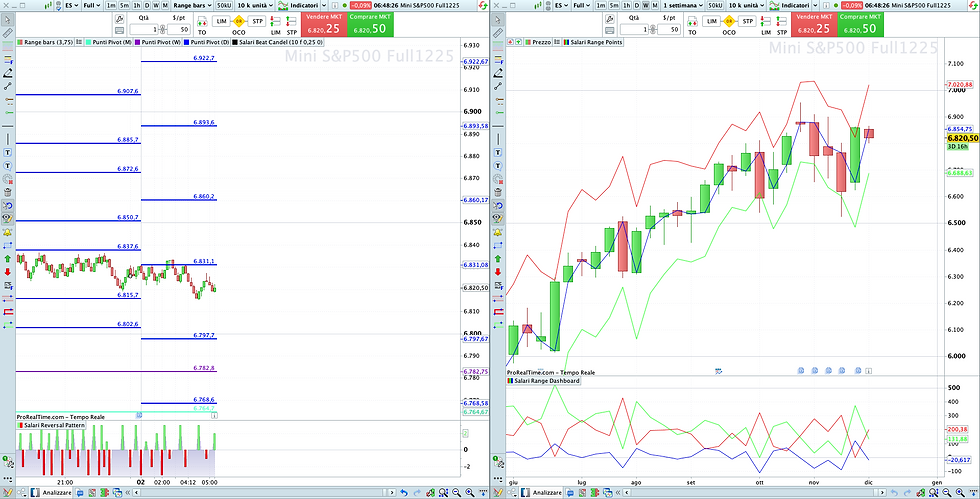This screenshot has width=980, height=499.
Task: Open the Full contract dropdown in left chart
Action: point(92,5)
